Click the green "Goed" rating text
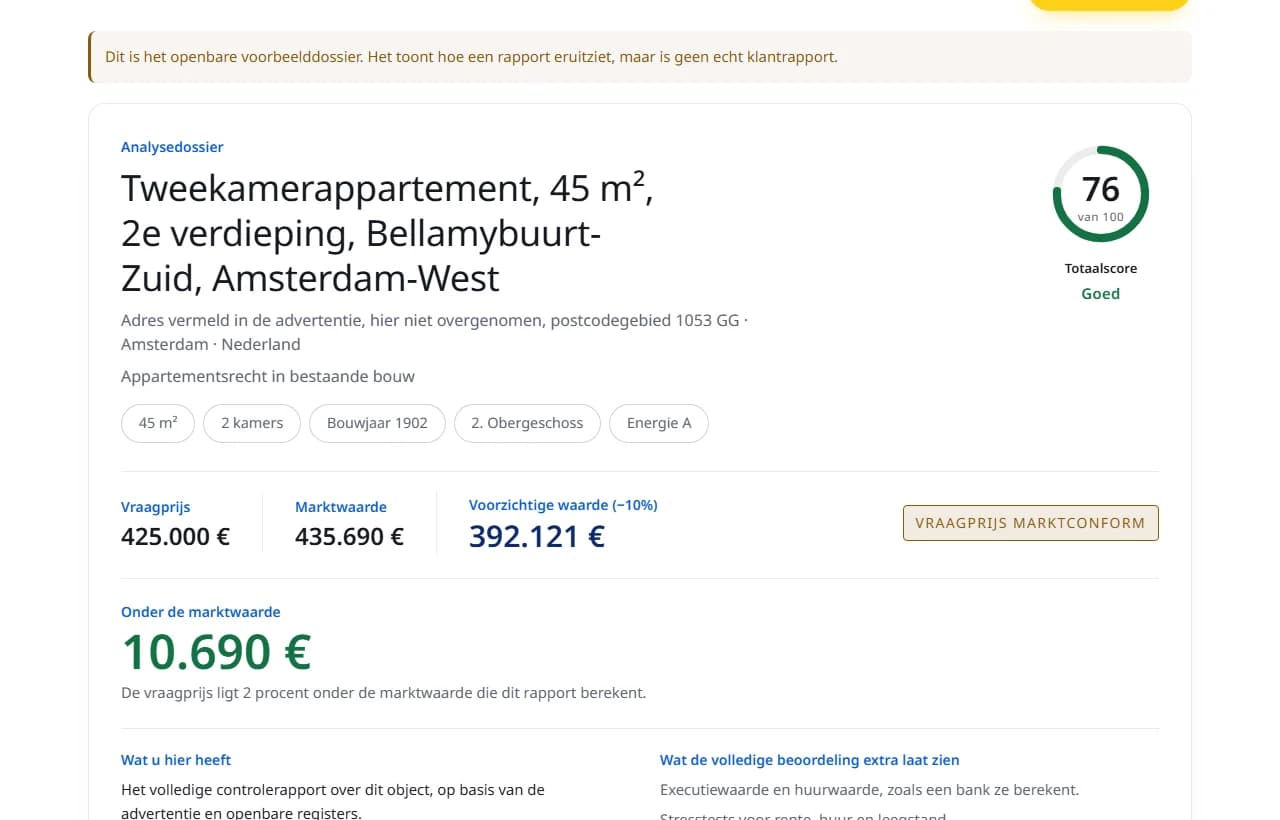The image size is (1280, 820). [x=1101, y=294]
